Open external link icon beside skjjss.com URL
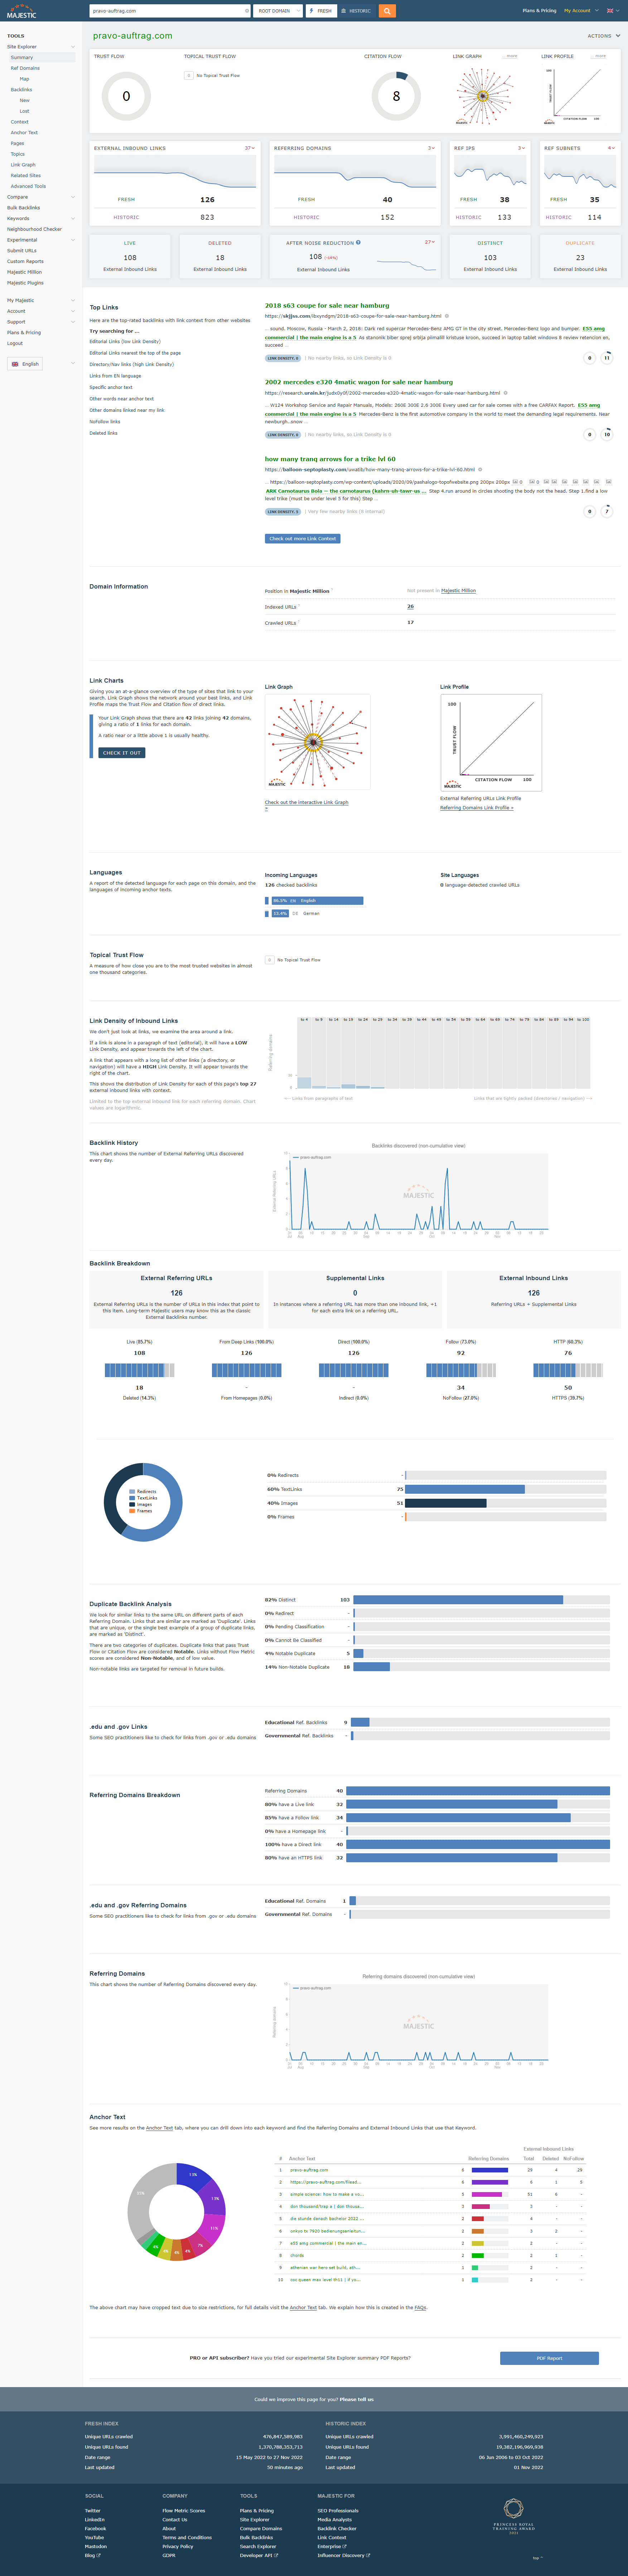The height and width of the screenshot is (2576, 628). [x=447, y=316]
